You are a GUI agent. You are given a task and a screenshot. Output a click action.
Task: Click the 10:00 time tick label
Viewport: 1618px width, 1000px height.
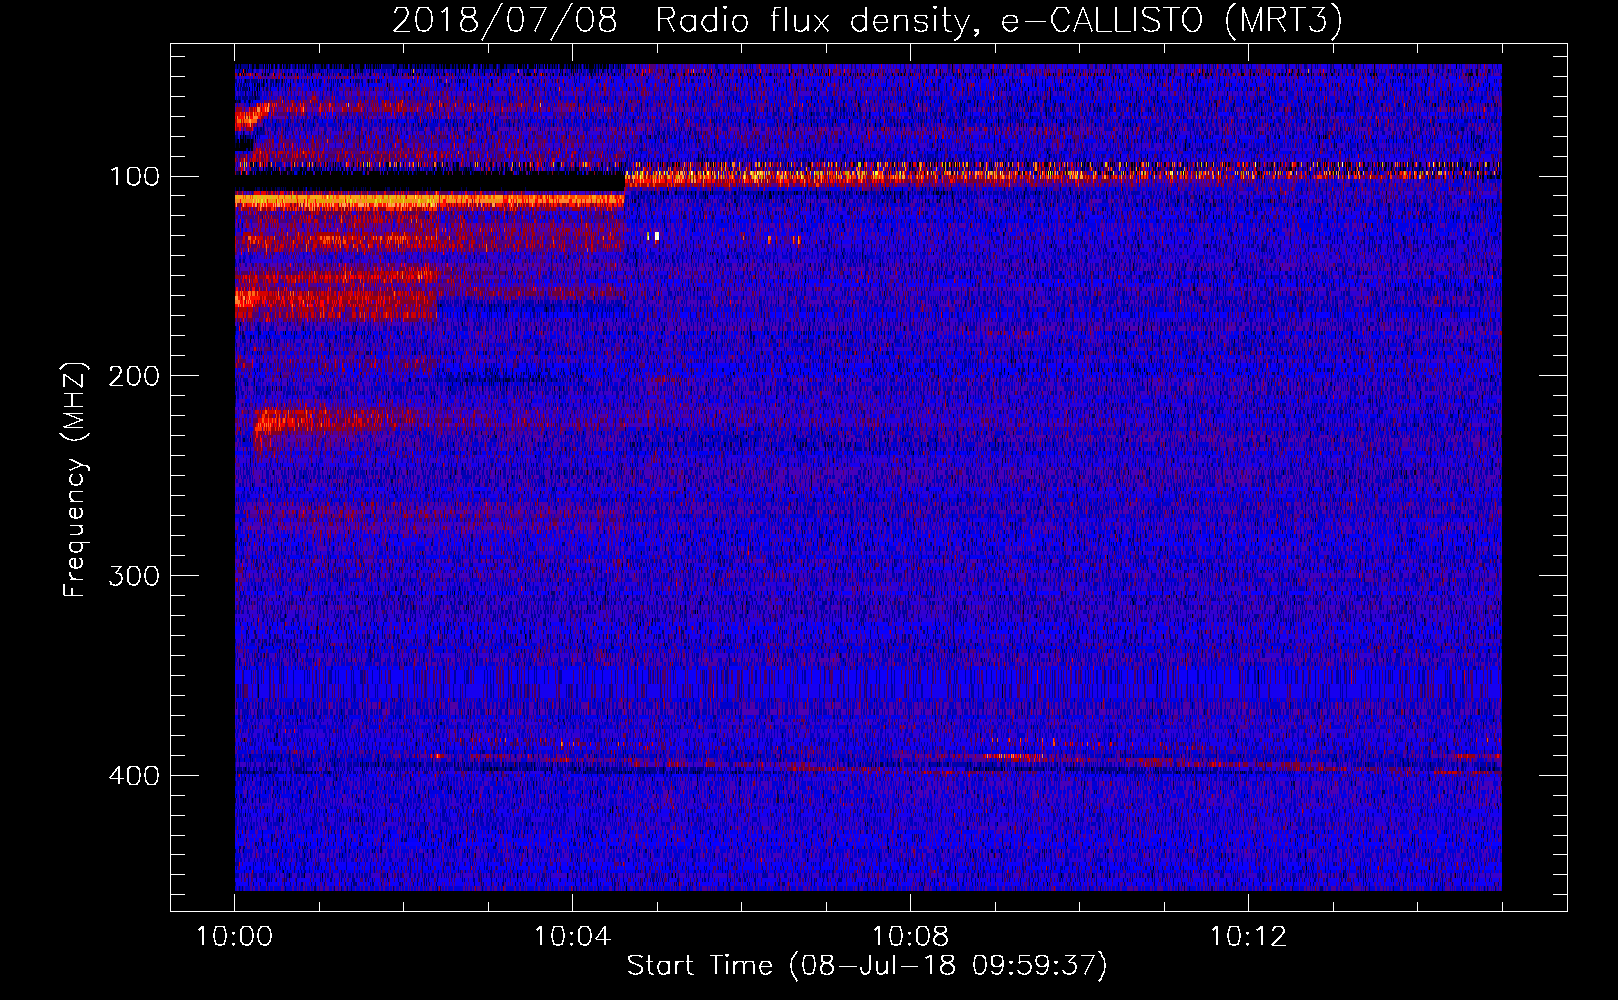tap(235, 937)
